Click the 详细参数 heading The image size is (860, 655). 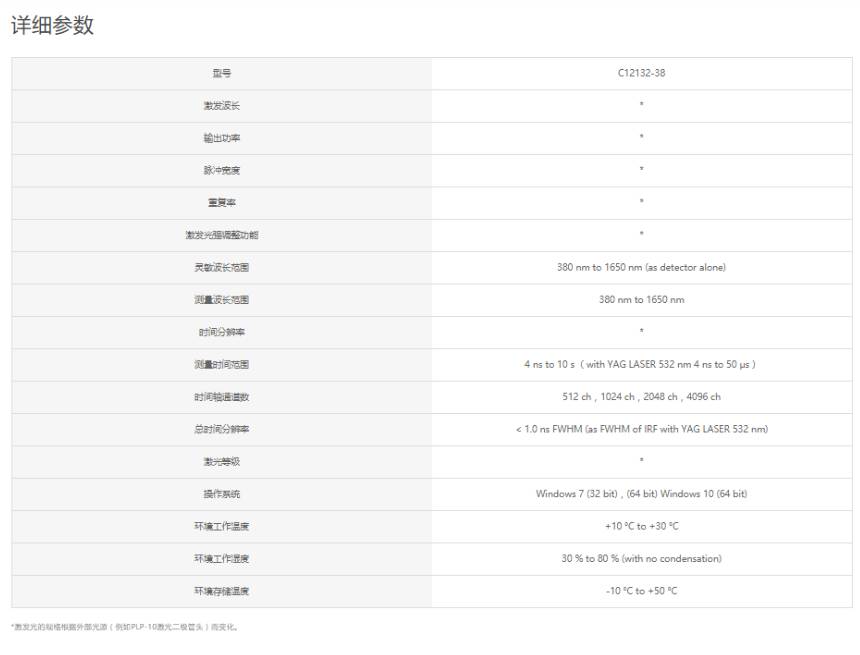(x=53, y=25)
